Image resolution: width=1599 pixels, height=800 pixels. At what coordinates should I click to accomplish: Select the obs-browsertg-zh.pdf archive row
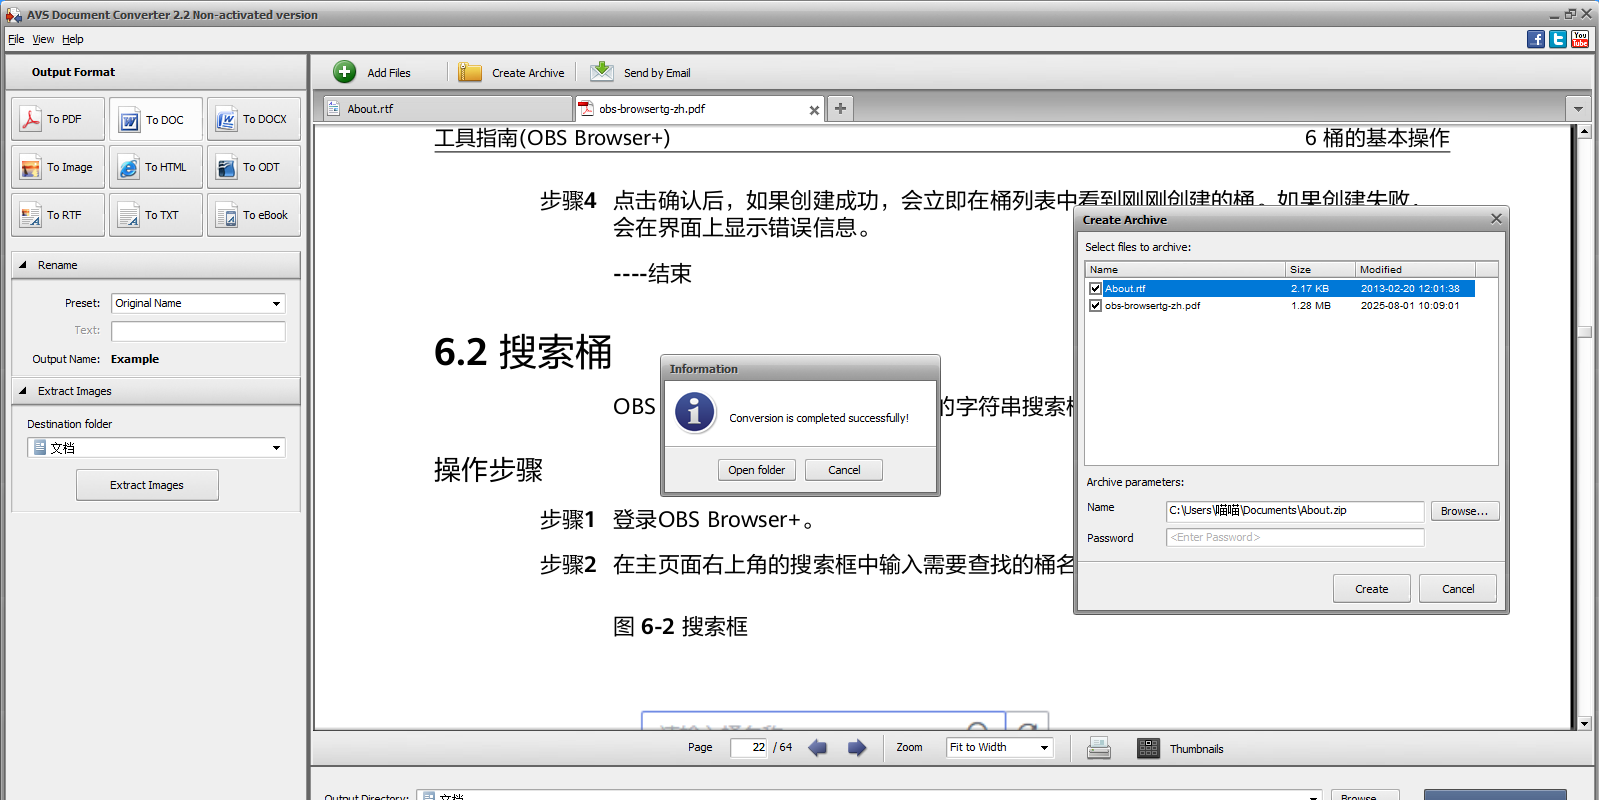[x=1280, y=306]
